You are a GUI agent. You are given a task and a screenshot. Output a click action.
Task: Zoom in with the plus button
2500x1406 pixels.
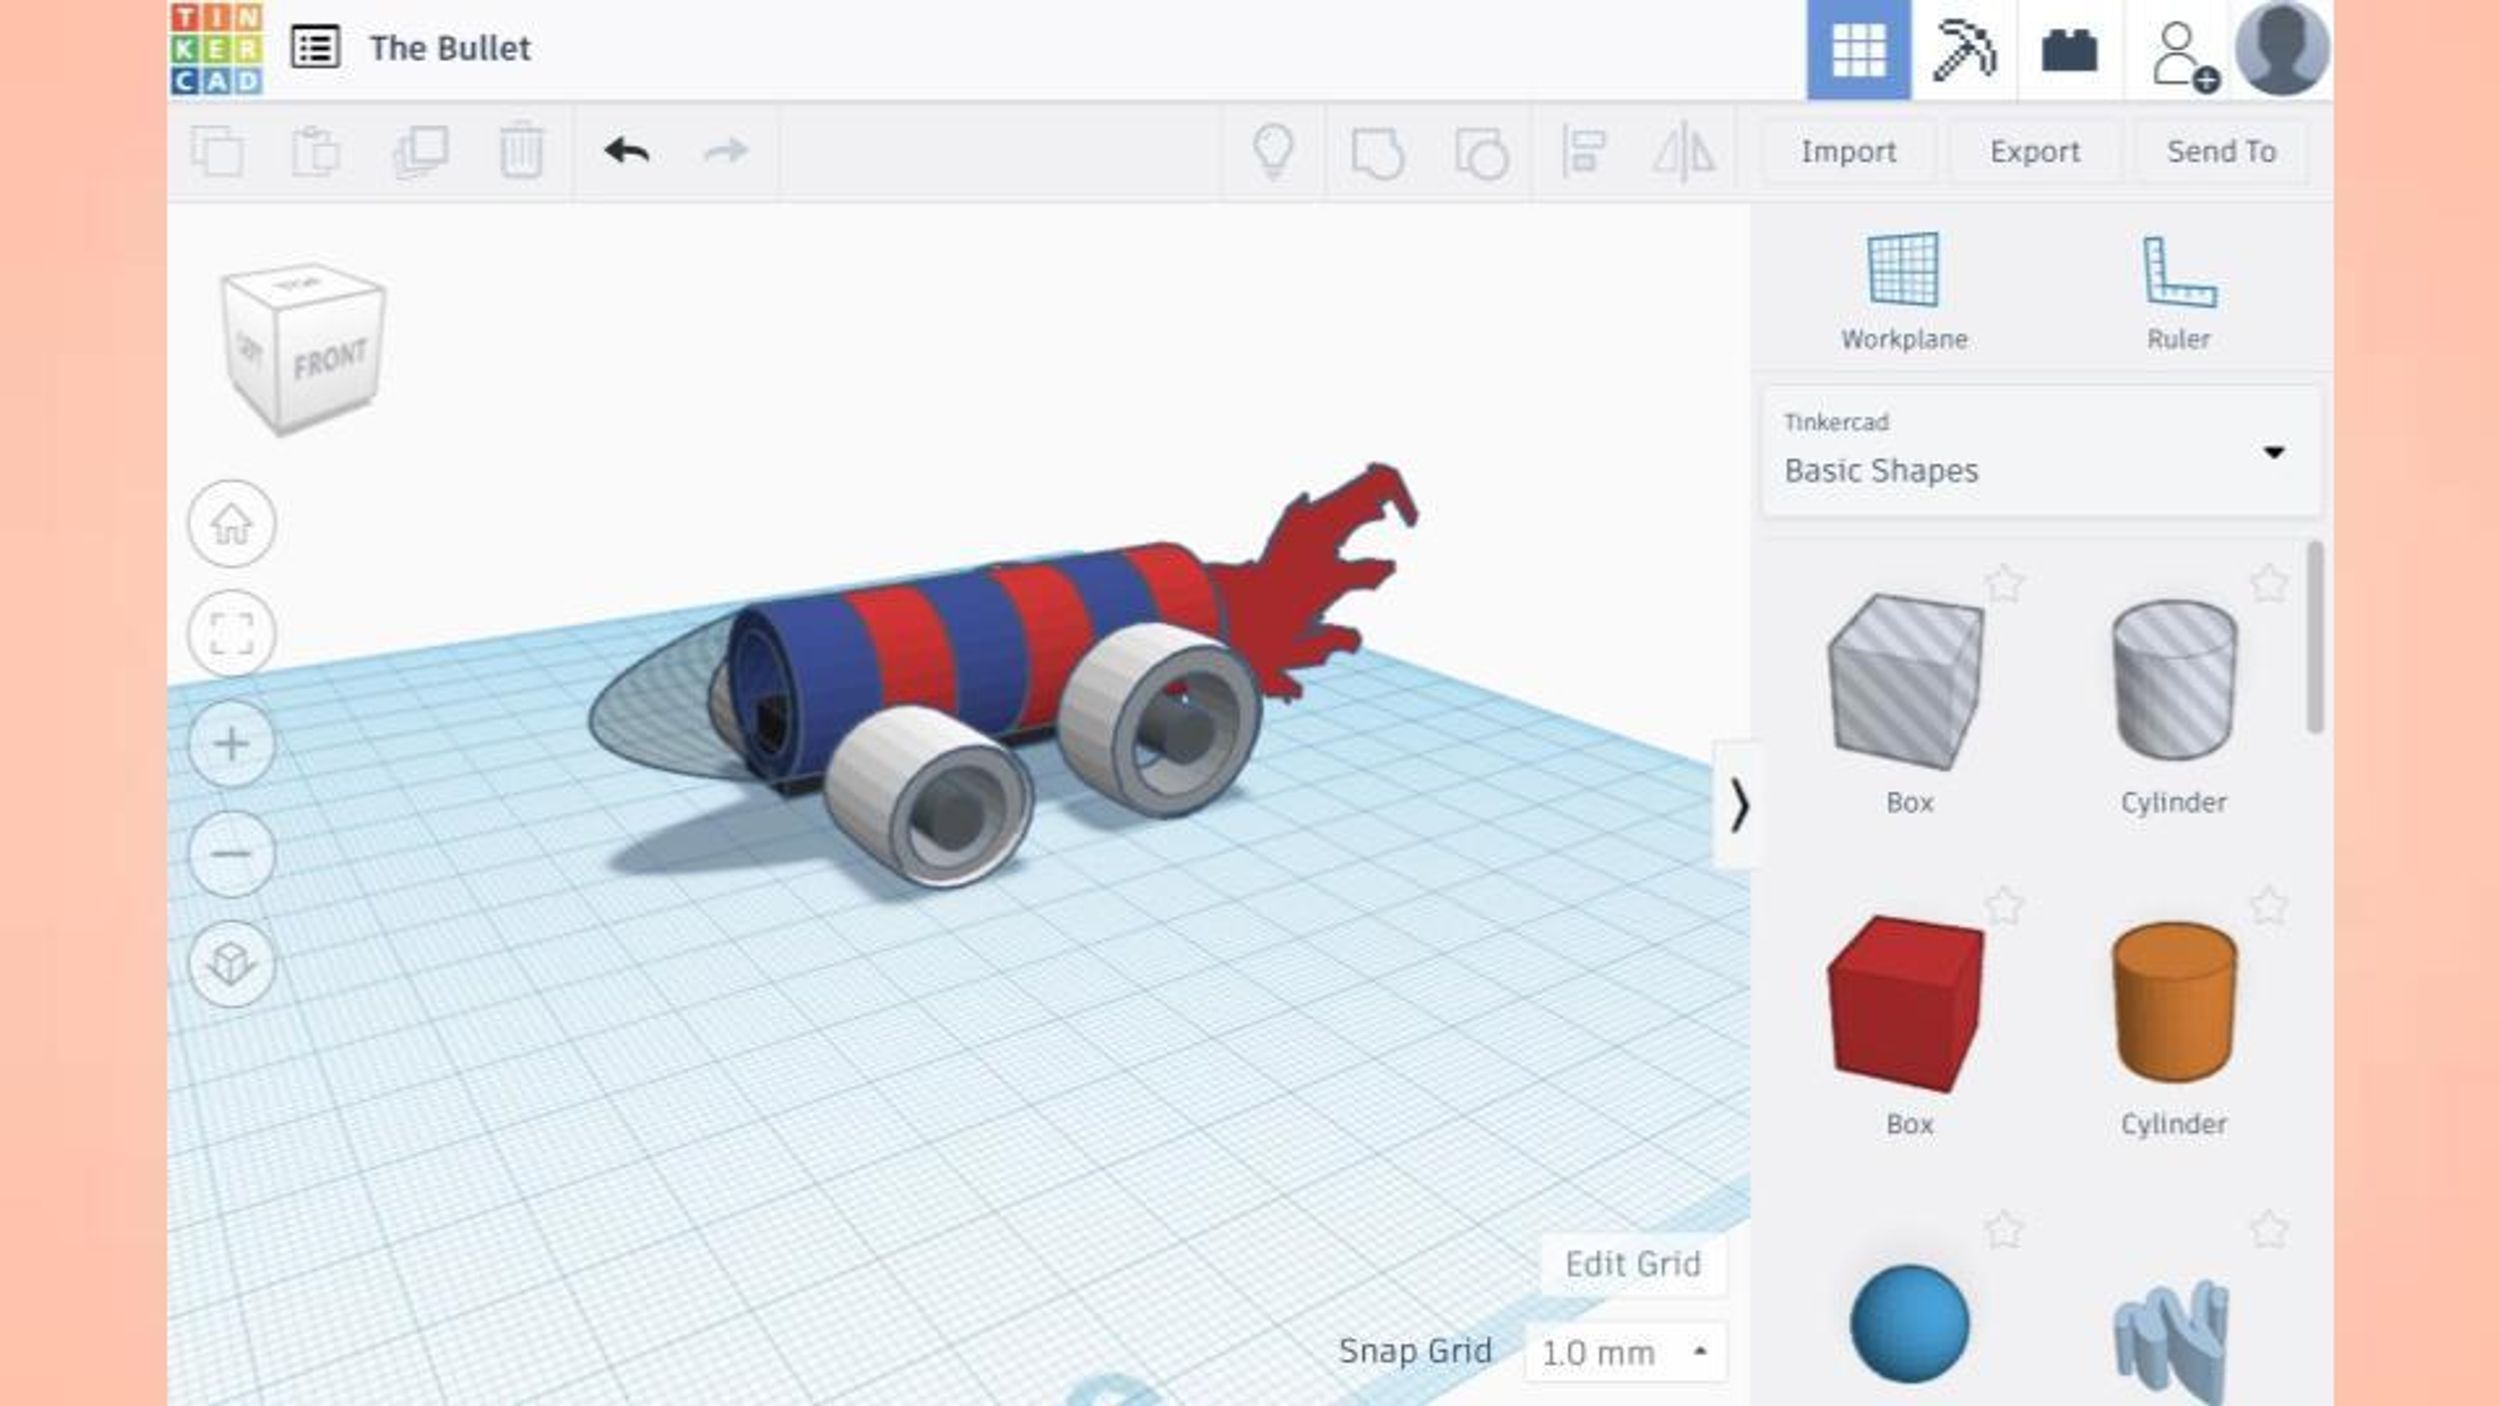pyautogui.click(x=232, y=744)
